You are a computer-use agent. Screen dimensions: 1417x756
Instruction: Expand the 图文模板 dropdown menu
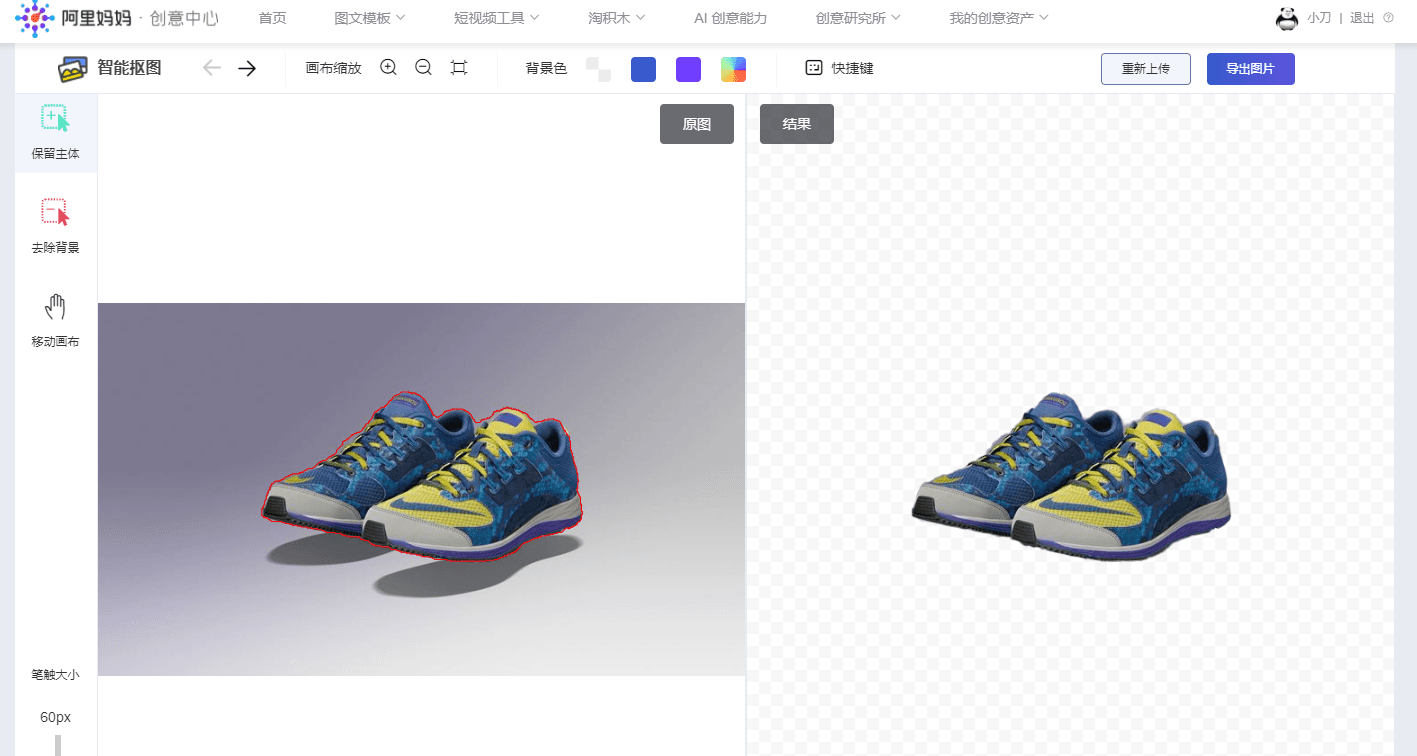coord(369,18)
